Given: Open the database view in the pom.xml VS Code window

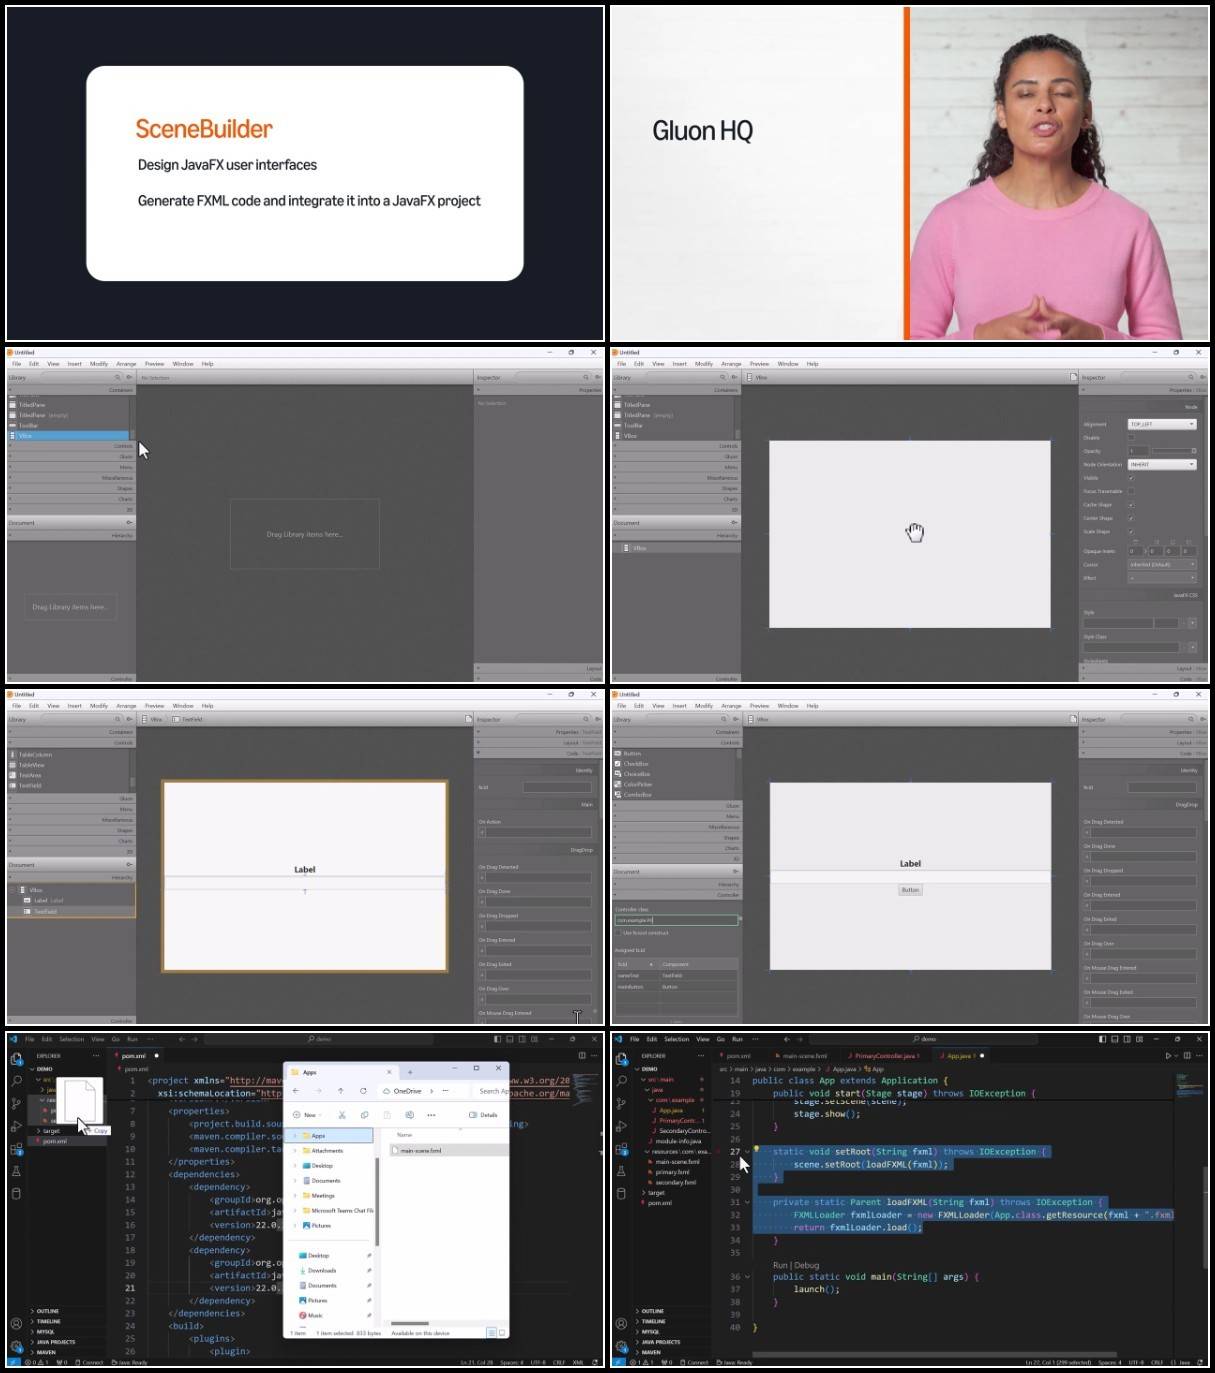Looking at the screenshot, I should pos(16,1193).
